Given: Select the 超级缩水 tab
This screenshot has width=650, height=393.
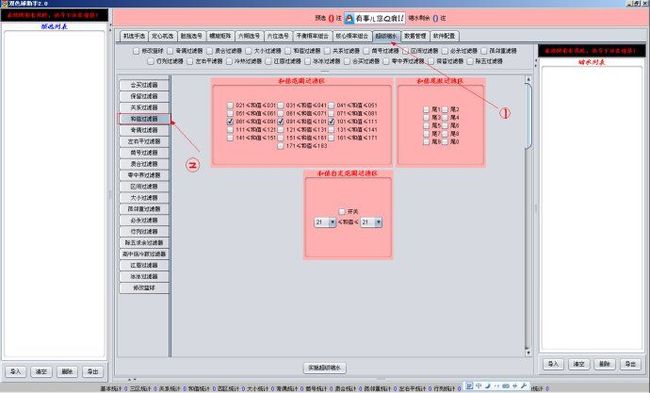Looking at the screenshot, I should (386, 36).
